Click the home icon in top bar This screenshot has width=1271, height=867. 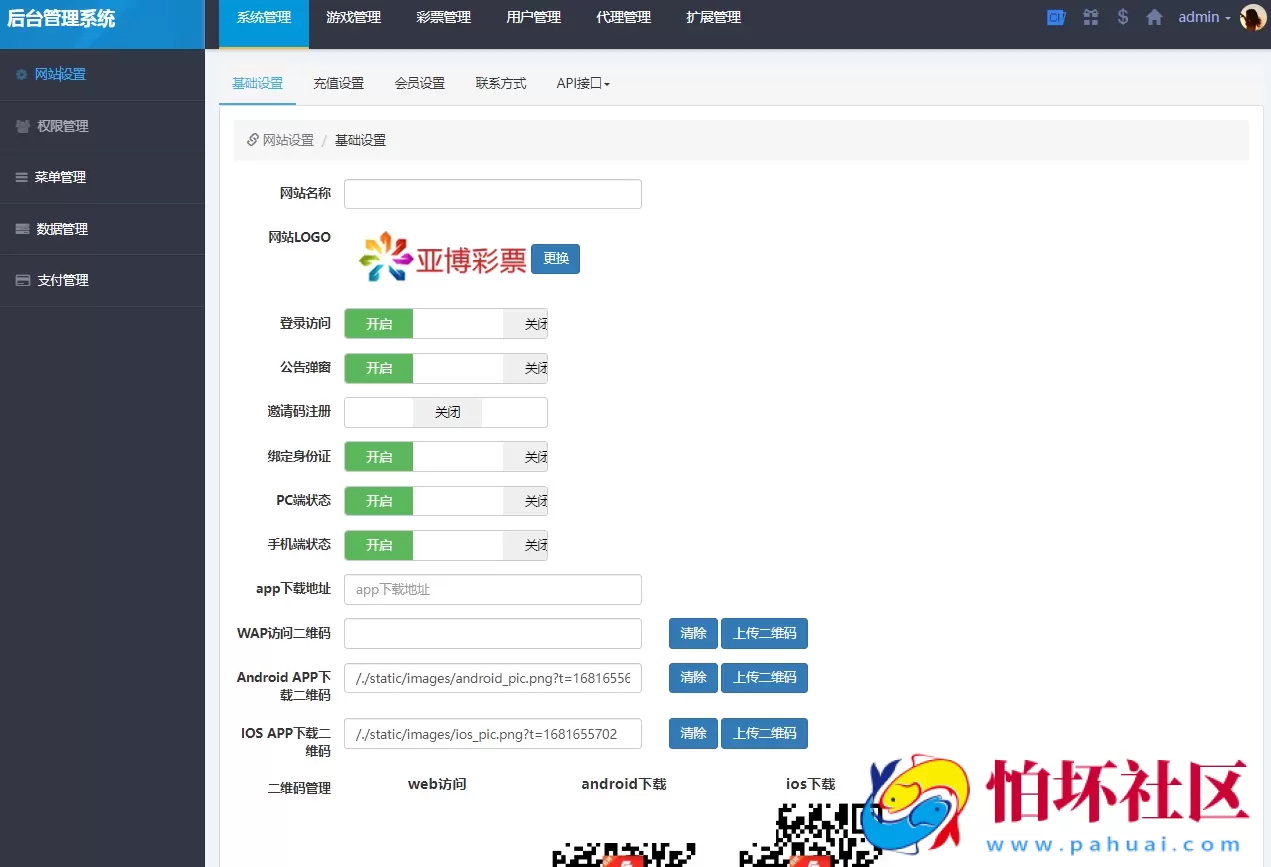pyautogui.click(x=1154, y=16)
